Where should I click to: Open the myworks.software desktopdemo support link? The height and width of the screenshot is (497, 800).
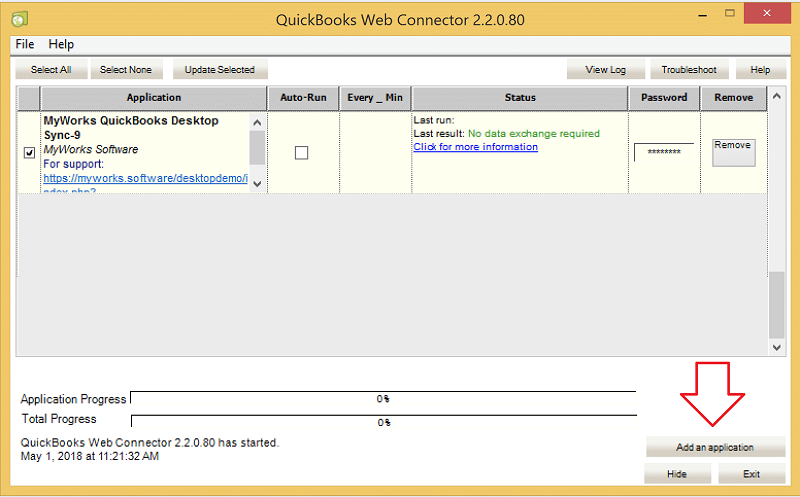point(145,178)
